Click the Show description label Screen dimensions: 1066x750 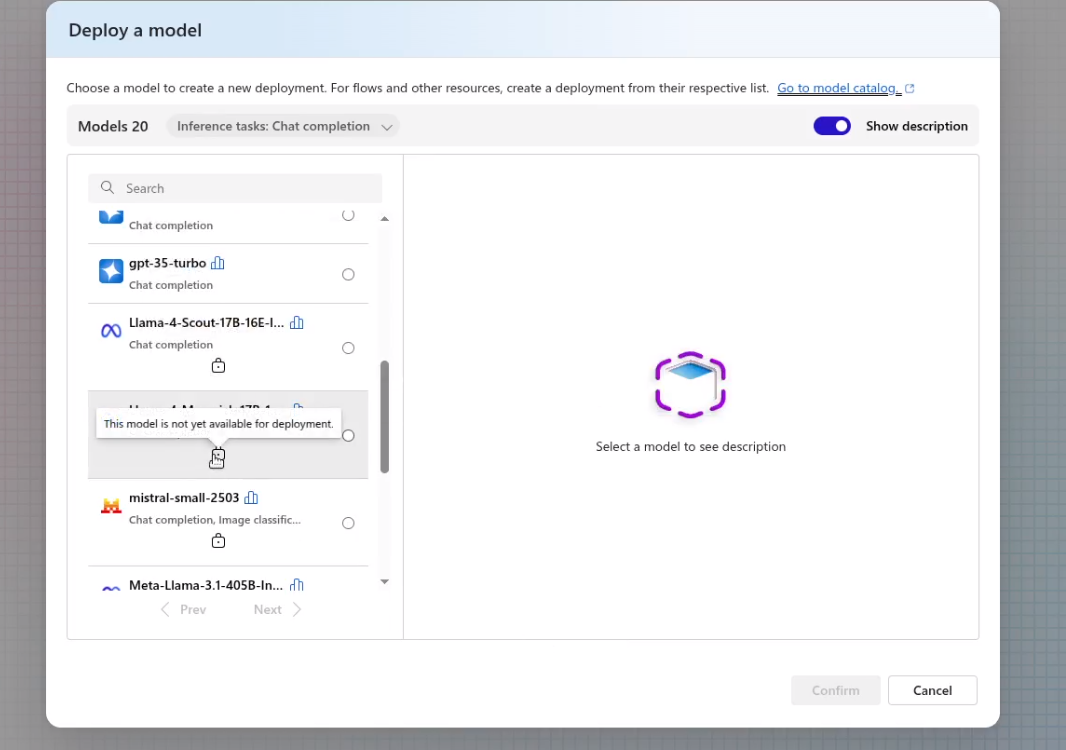(x=916, y=126)
